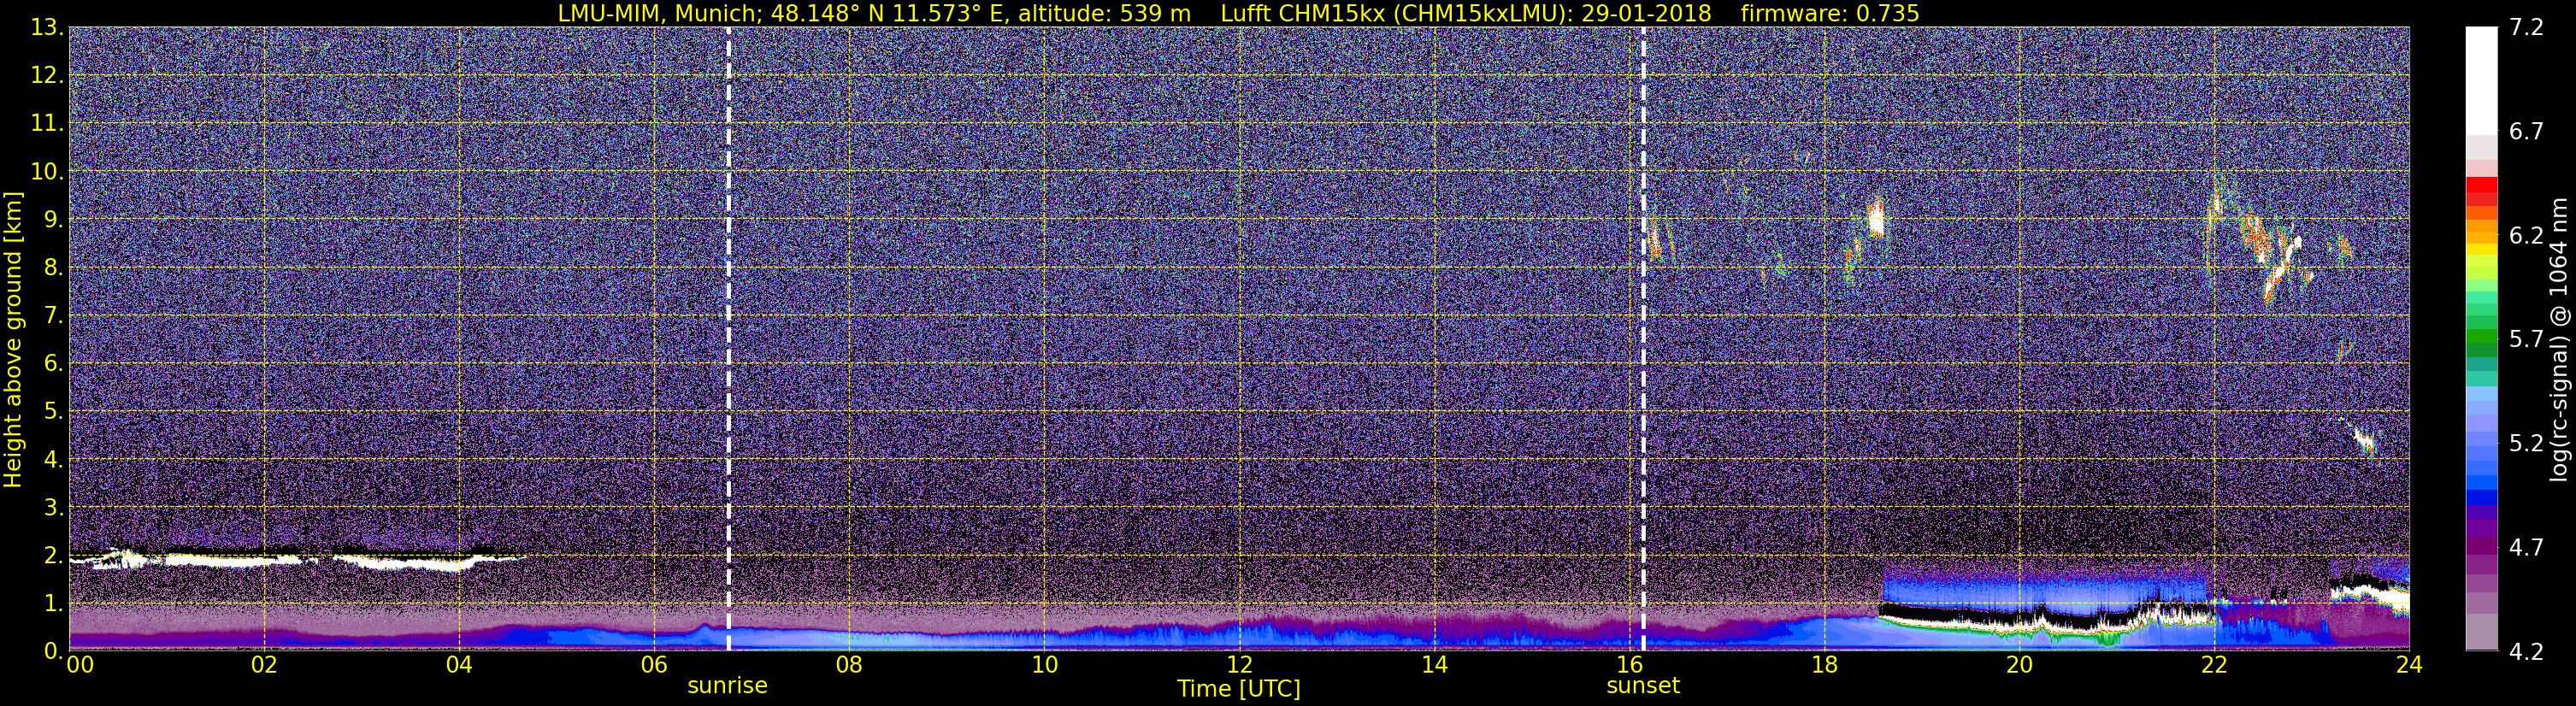Click the height axis tick label '12.'
Image resolution: width=2576 pixels, height=706 pixels.
47,76
